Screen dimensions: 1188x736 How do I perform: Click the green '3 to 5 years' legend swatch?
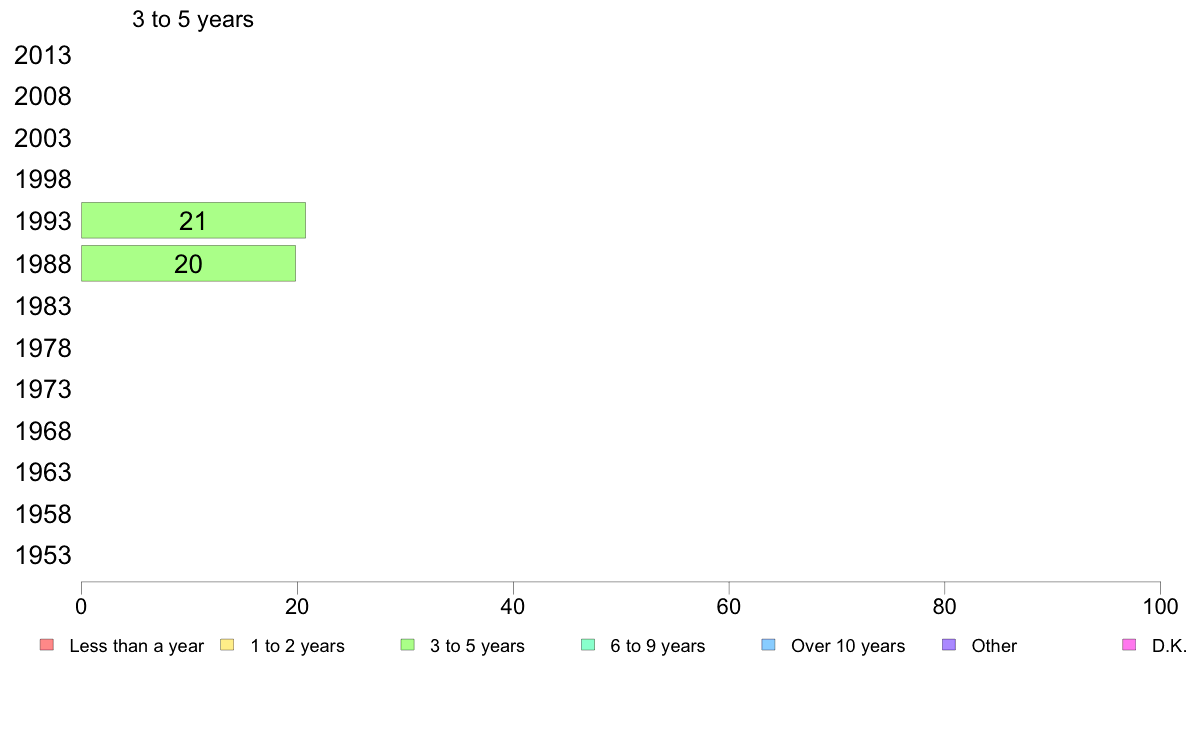(408, 645)
